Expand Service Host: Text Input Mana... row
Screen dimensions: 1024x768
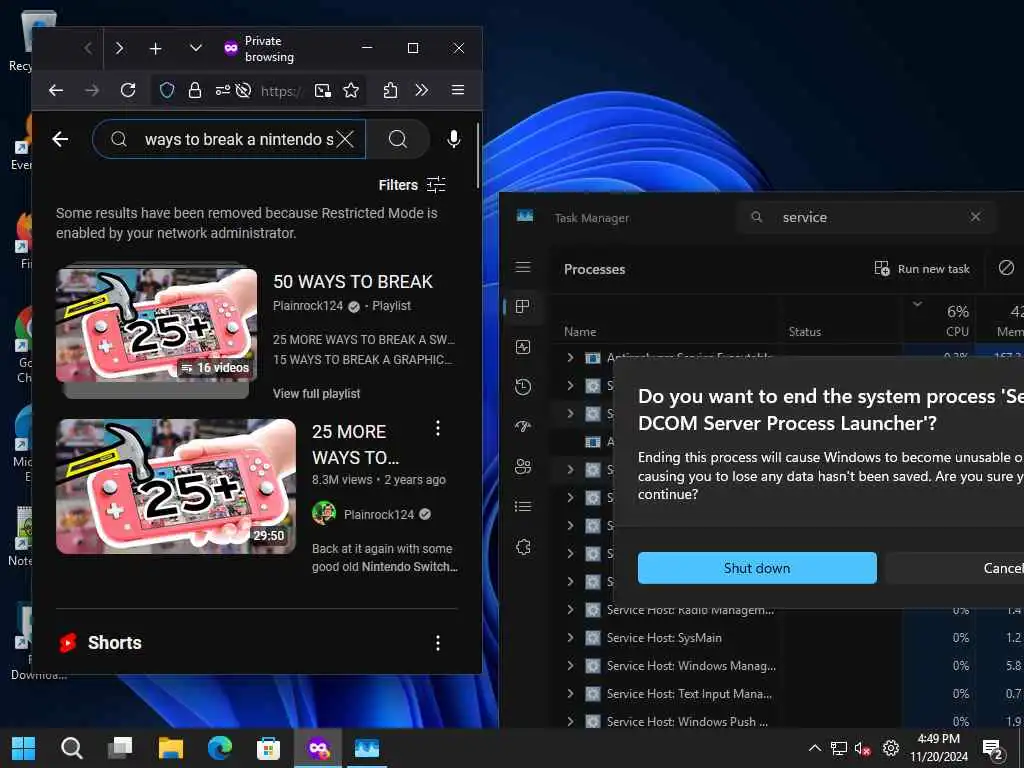(570, 694)
